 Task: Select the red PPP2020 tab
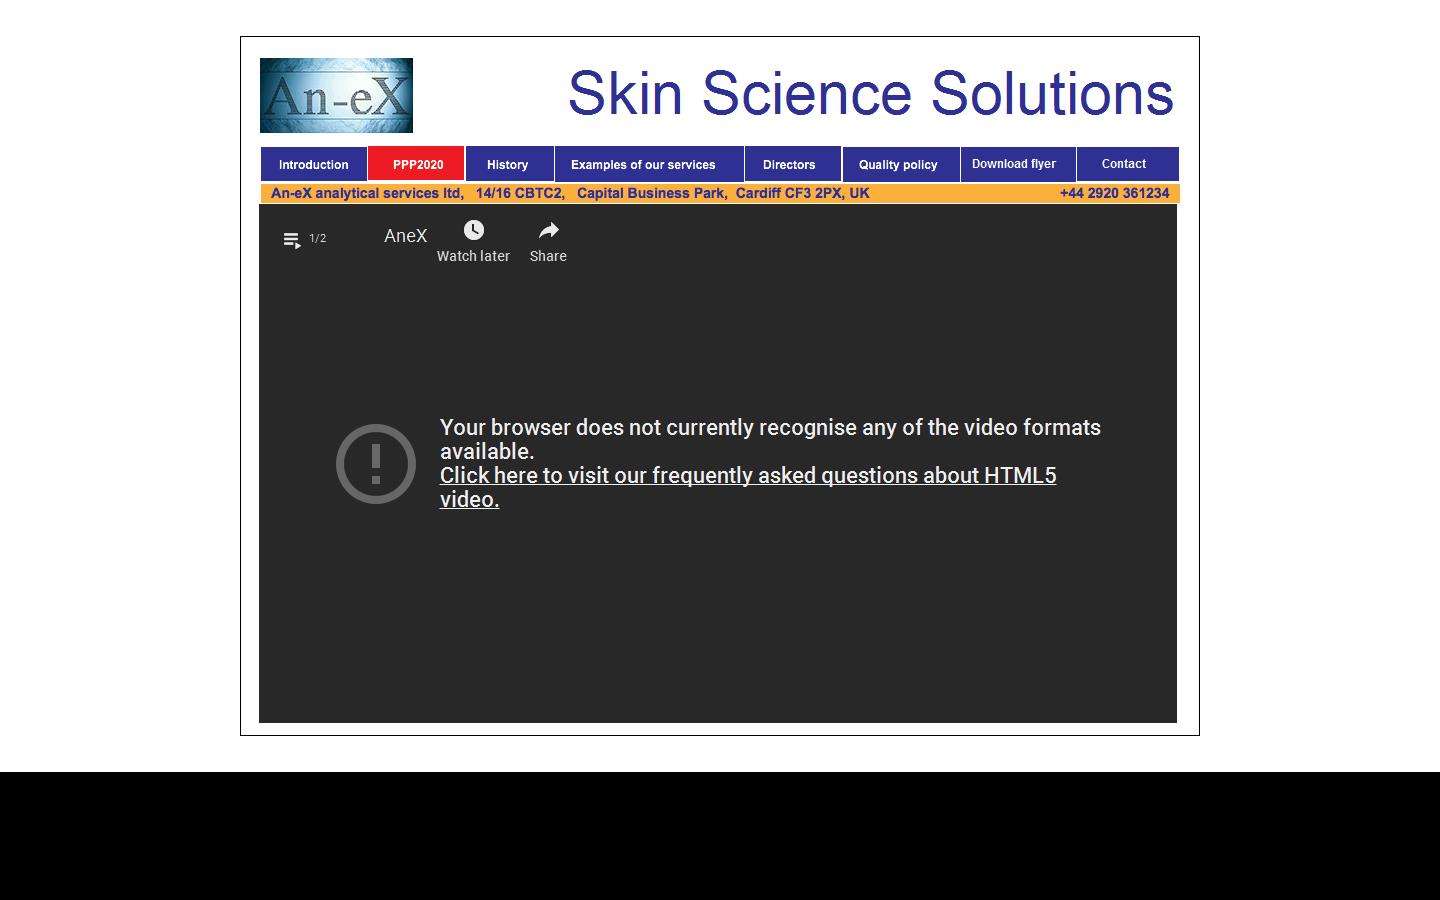(x=417, y=165)
